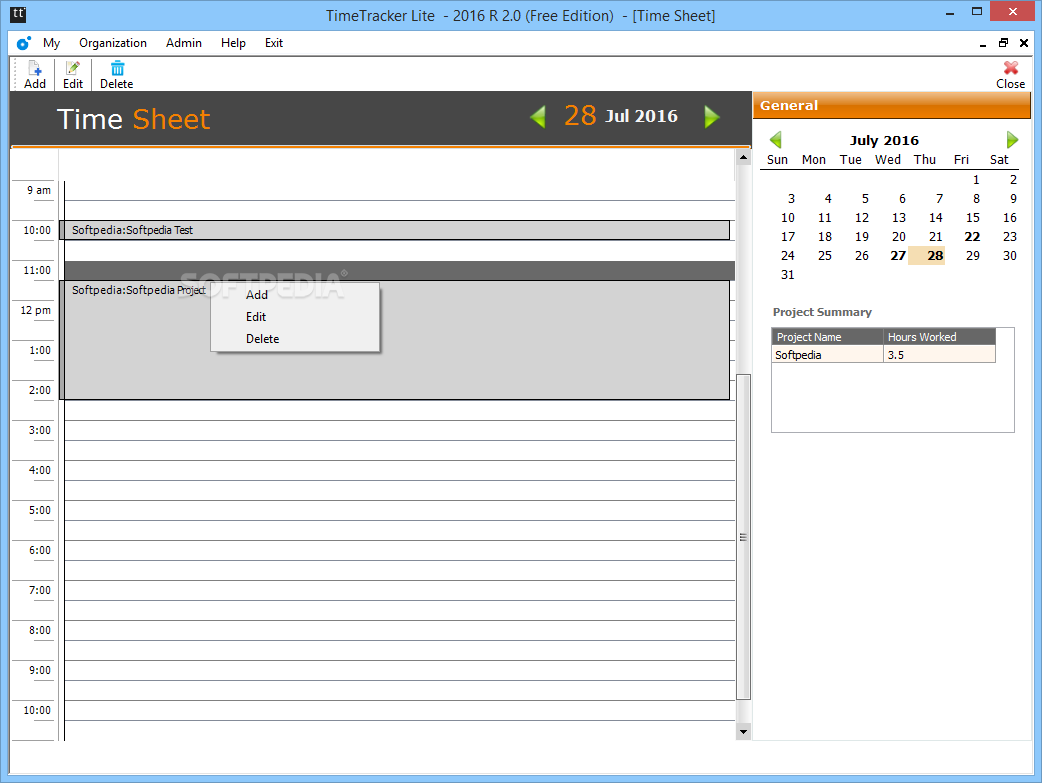Show previous month in mini calendar
The width and height of the screenshot is (1042, 783).
[776, 140]
